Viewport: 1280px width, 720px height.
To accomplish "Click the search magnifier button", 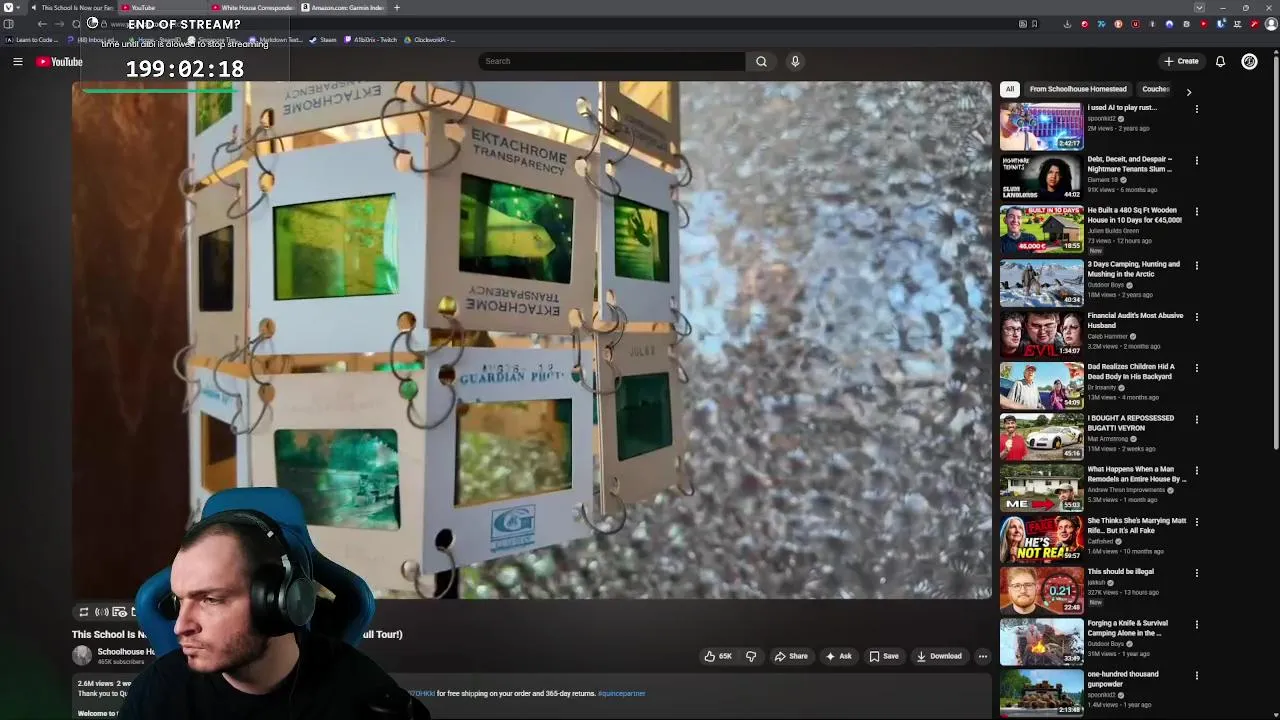I will pyautogui.click(x=761, y=61).
